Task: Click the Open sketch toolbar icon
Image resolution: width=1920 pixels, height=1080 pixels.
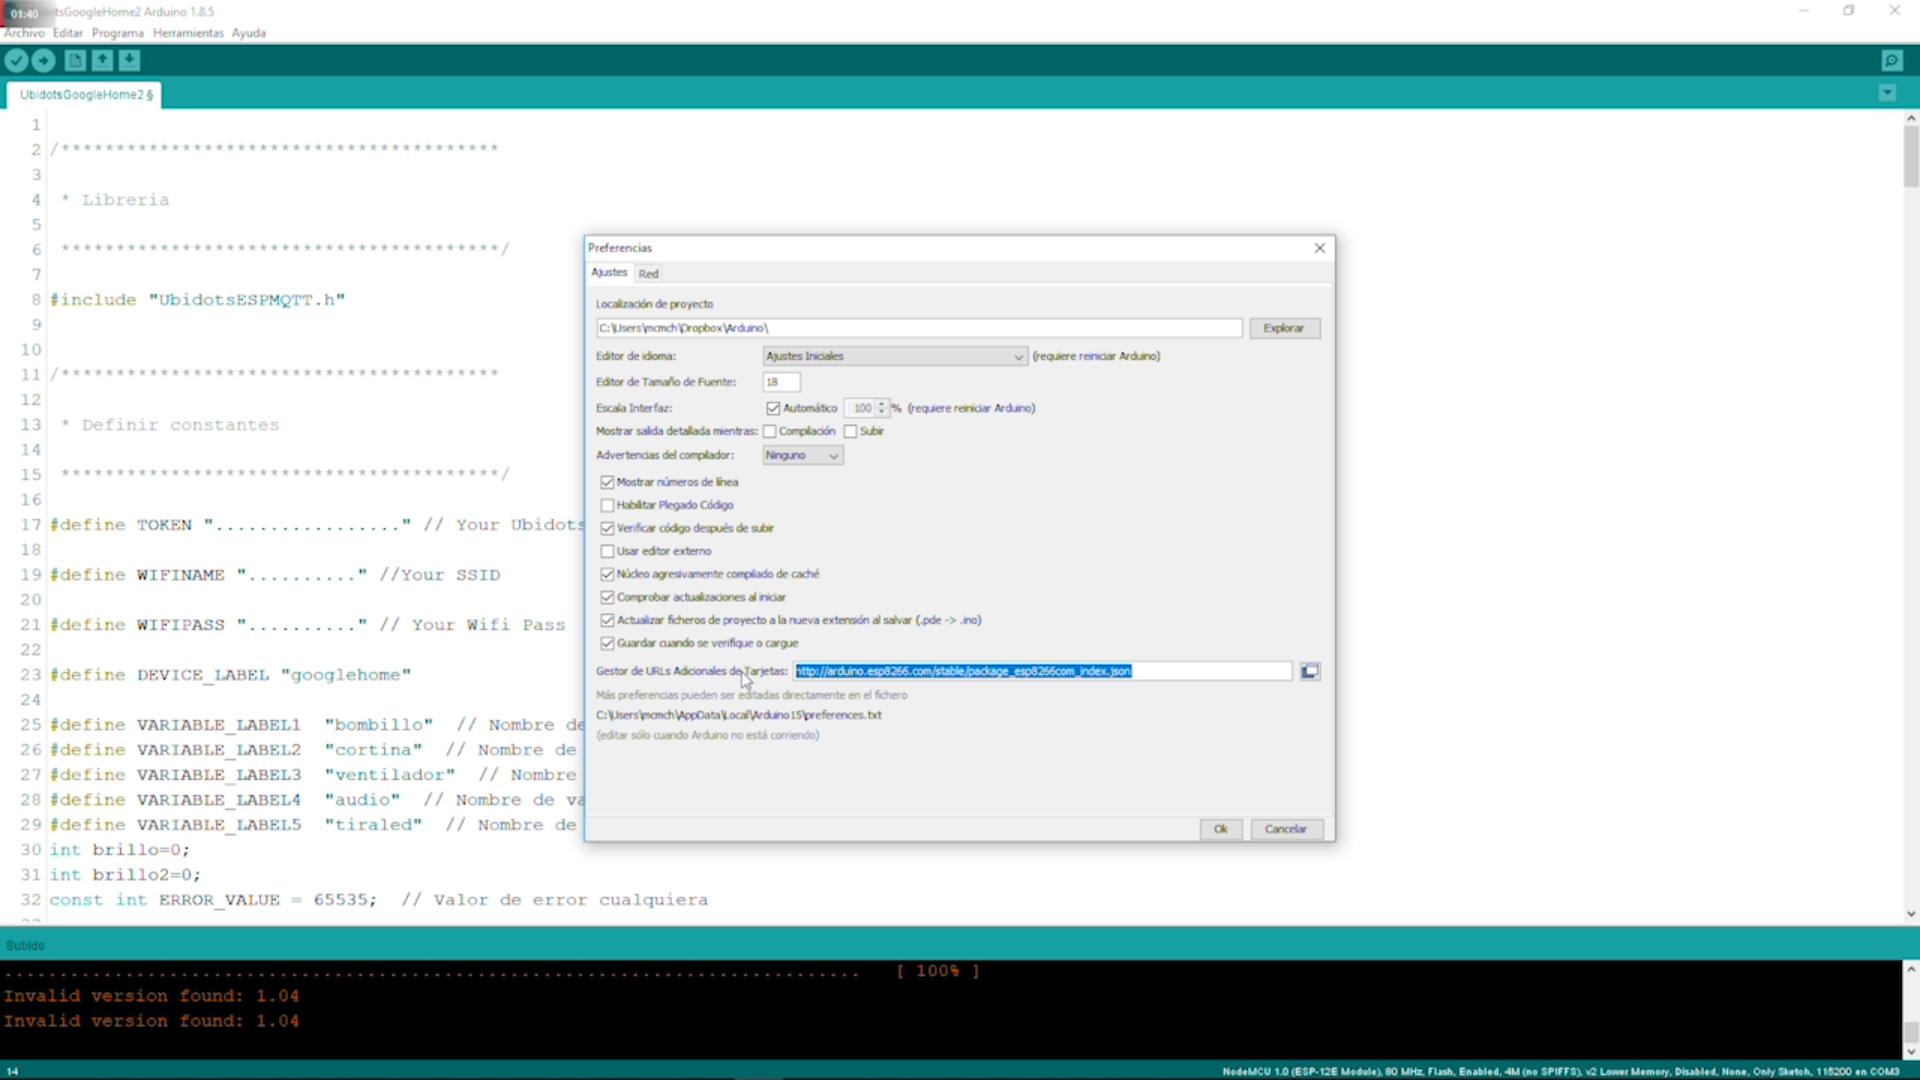Action: click(x=102, y=61)
